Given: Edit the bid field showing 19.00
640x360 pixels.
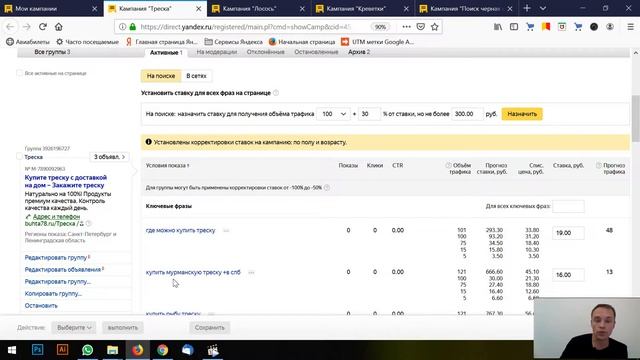Looking at the screenshot, I should pos(568,233).
